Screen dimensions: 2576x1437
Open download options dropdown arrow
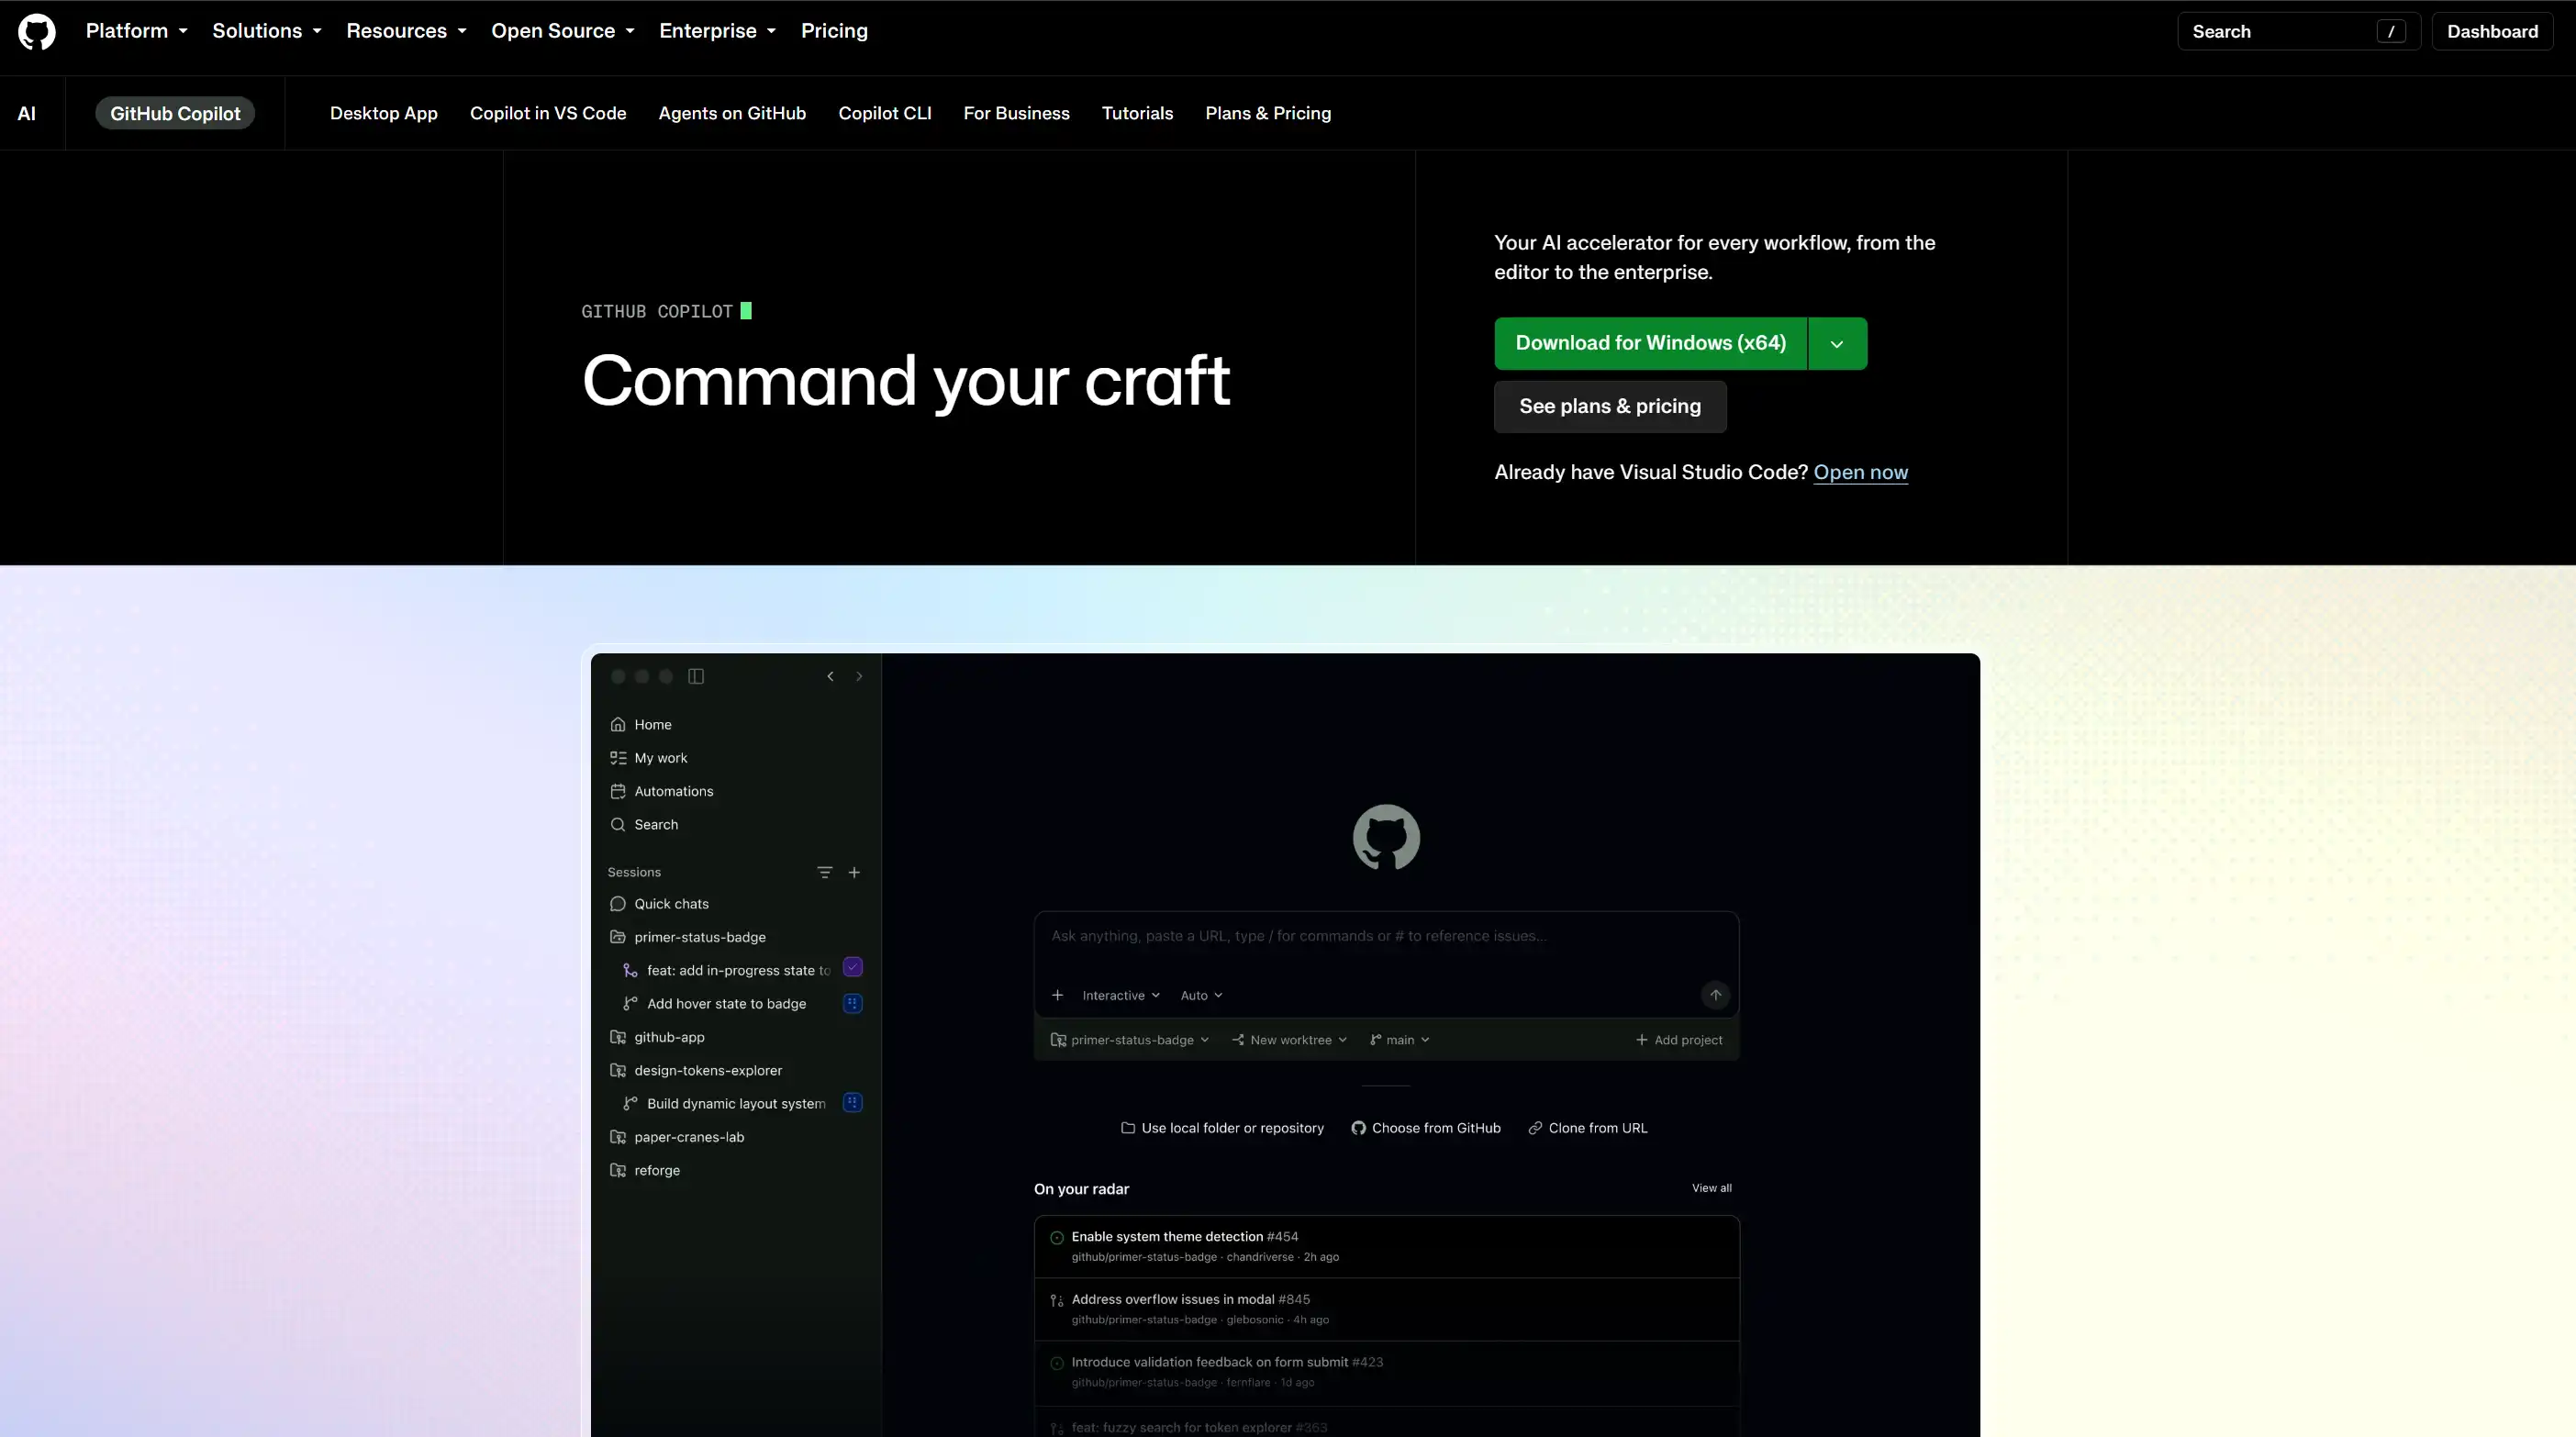1837,344
